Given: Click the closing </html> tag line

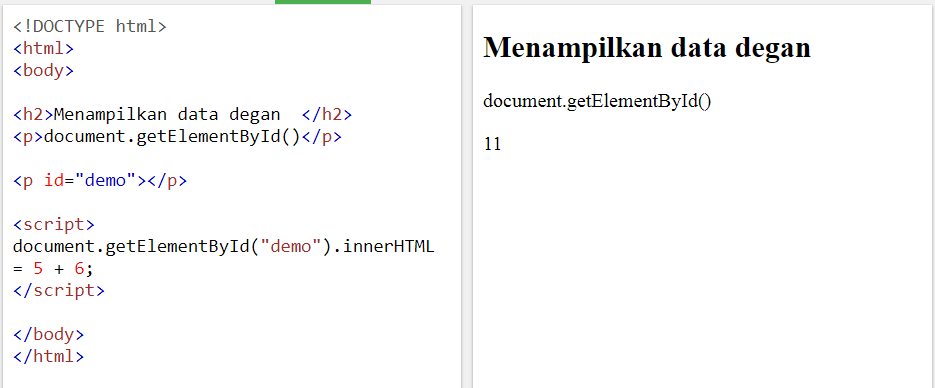Looking at the screenshot, I should tap(48, 356).
